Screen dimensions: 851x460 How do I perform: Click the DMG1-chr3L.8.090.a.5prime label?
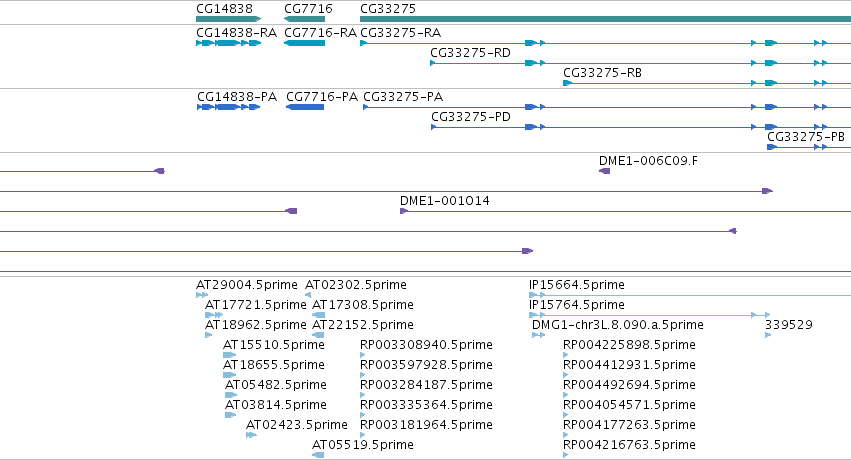click(x=618, y=325)
